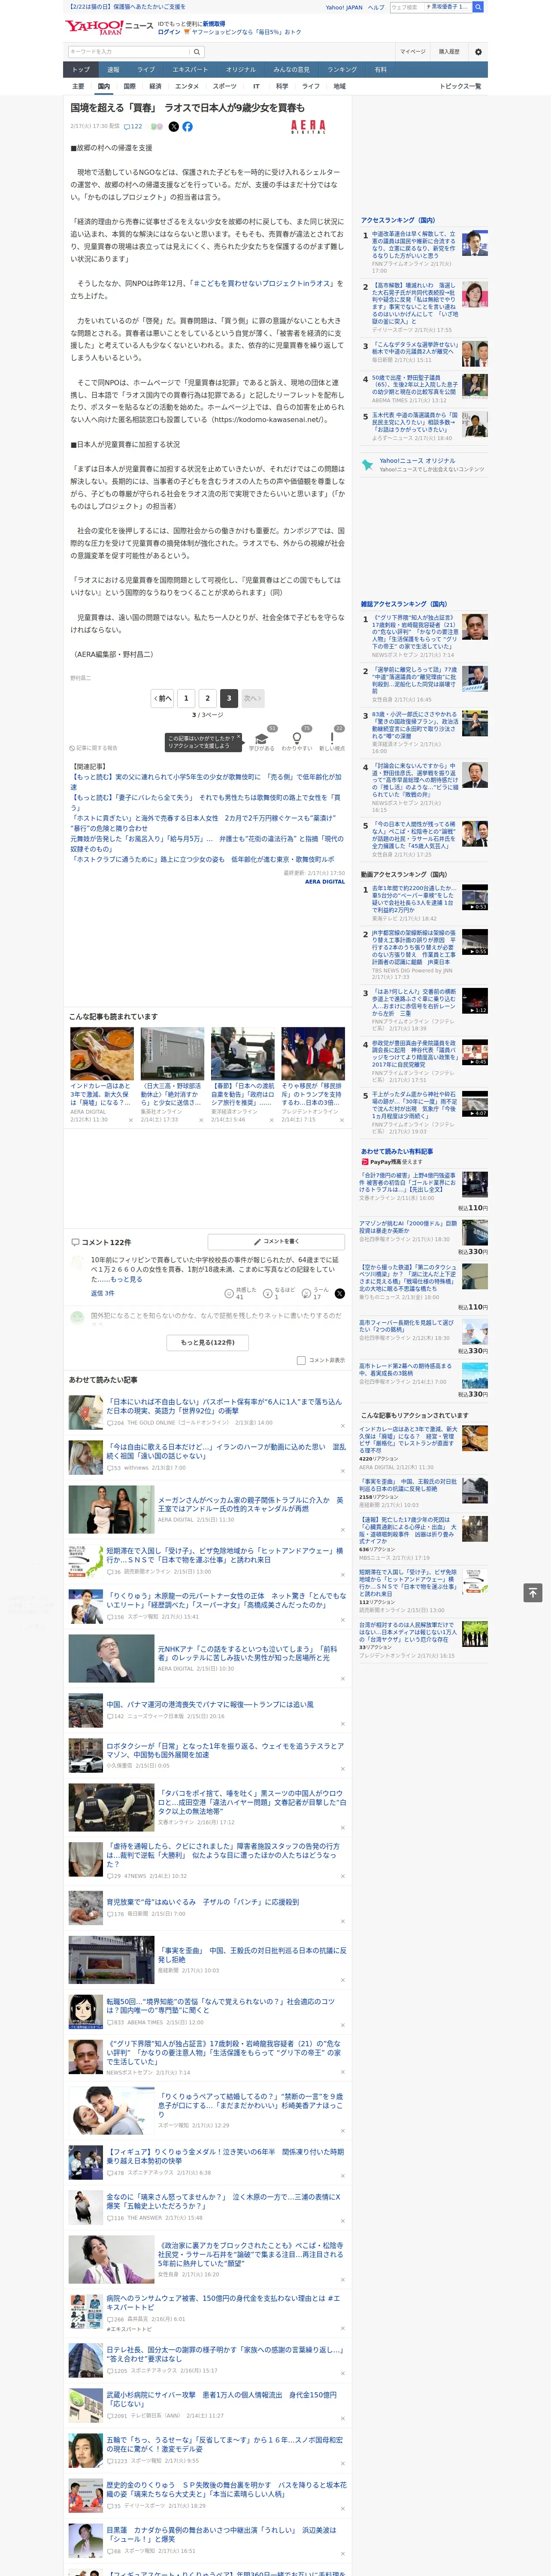Switch to the 速報 tab
Viewport: 551px width, 2576px height.
[x=113, y=70]
